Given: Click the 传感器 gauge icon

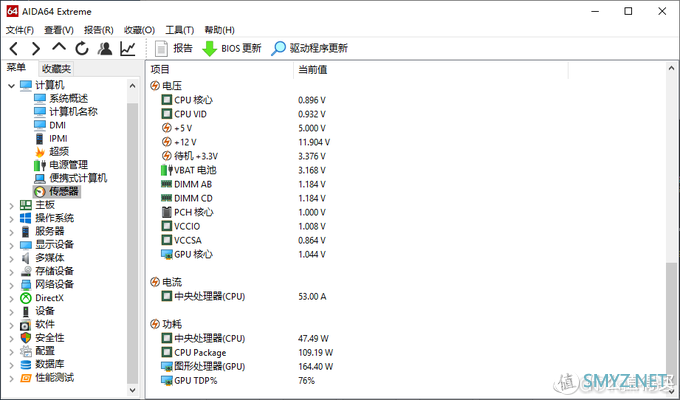Looking at the screenshot, I should [40, 192].
